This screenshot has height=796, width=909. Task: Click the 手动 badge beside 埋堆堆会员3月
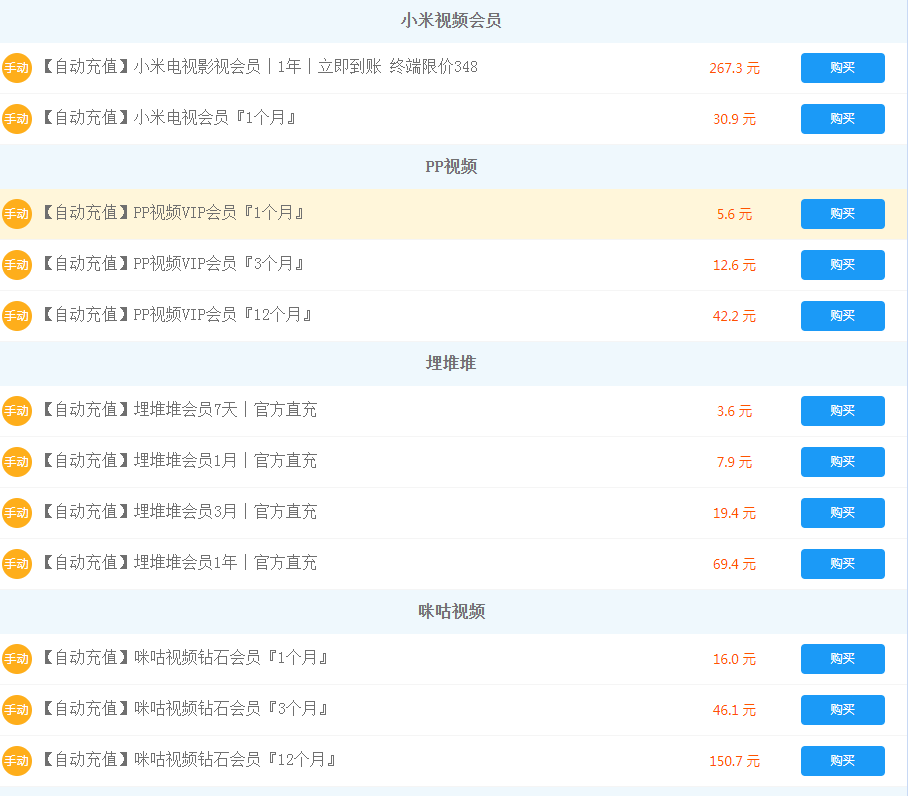pyautogui.click(x=16, y=513)
